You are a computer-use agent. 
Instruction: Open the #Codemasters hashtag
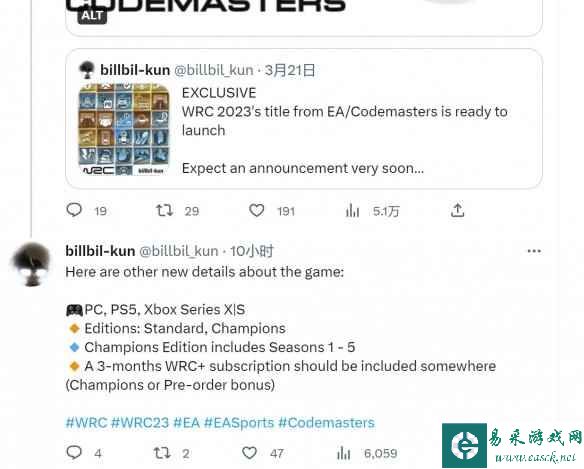(x=326, y=423)
